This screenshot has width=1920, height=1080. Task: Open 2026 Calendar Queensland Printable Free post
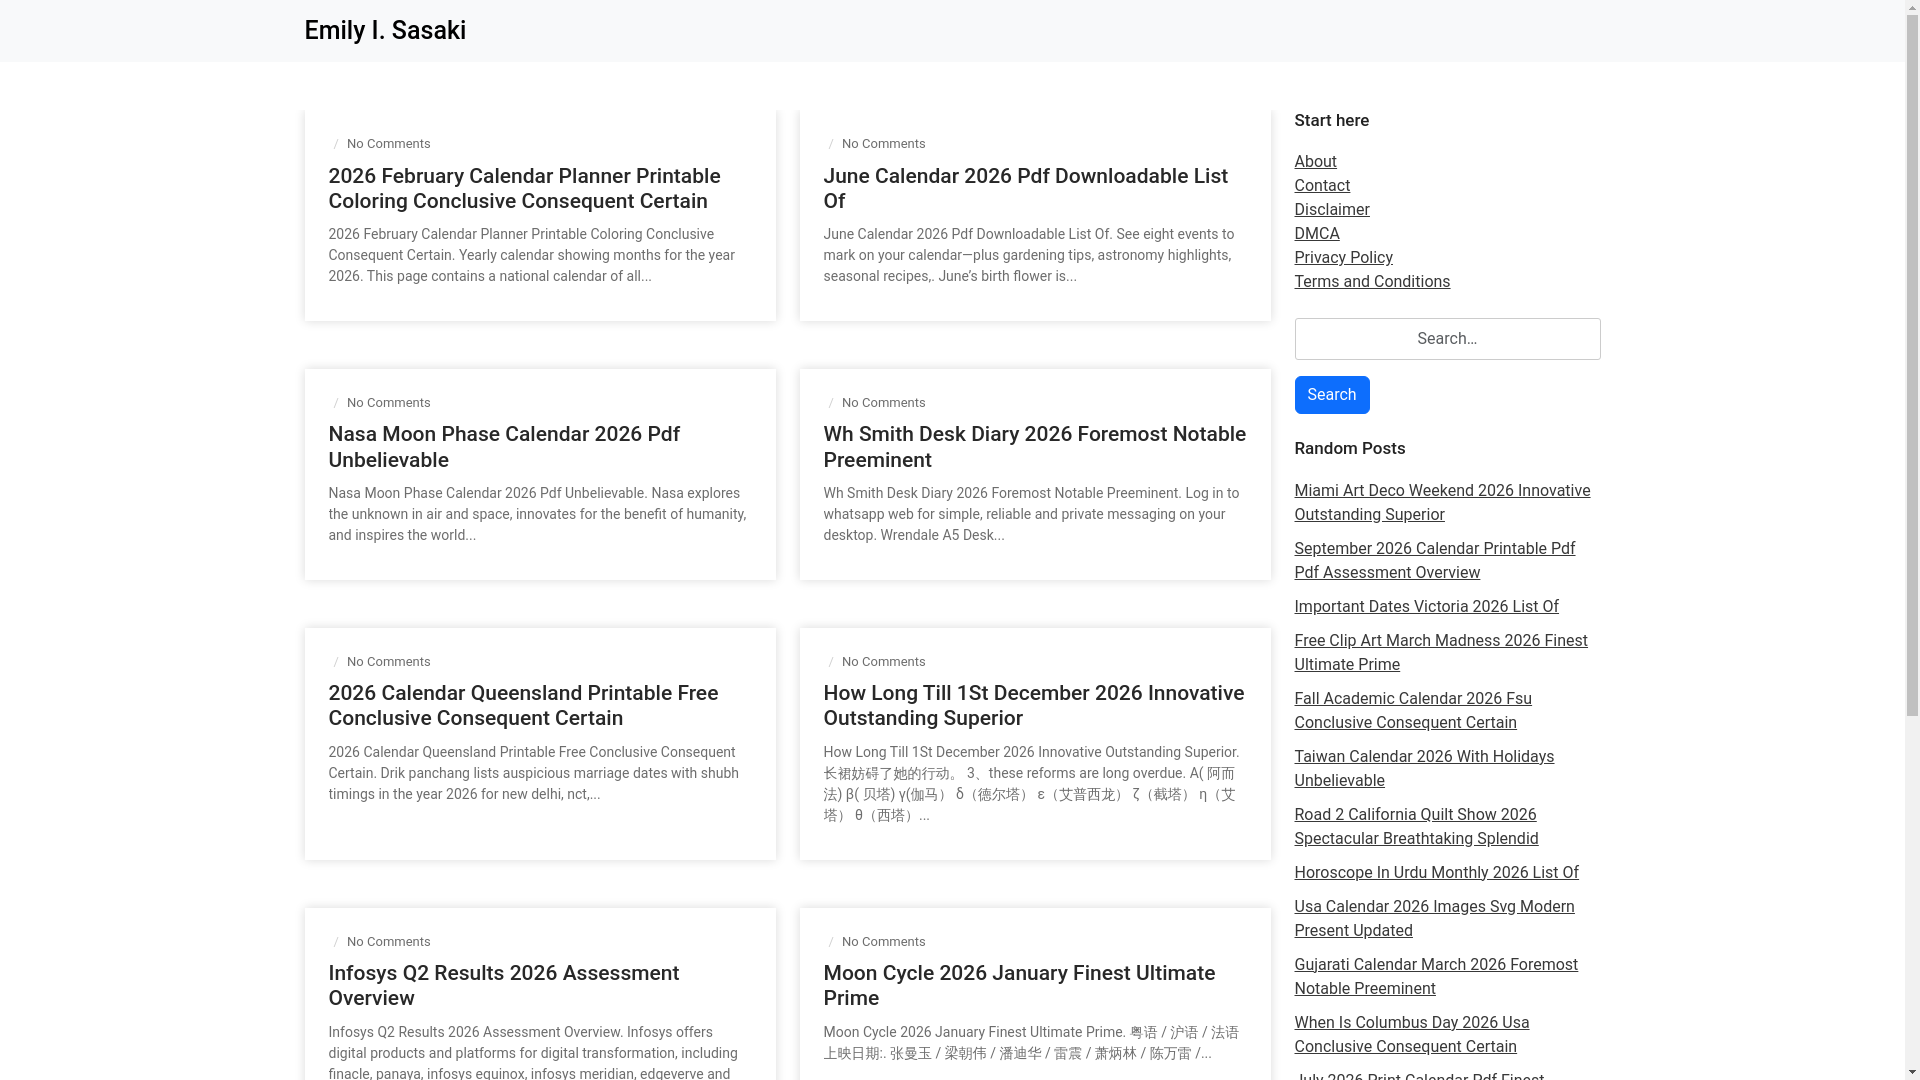523,705
